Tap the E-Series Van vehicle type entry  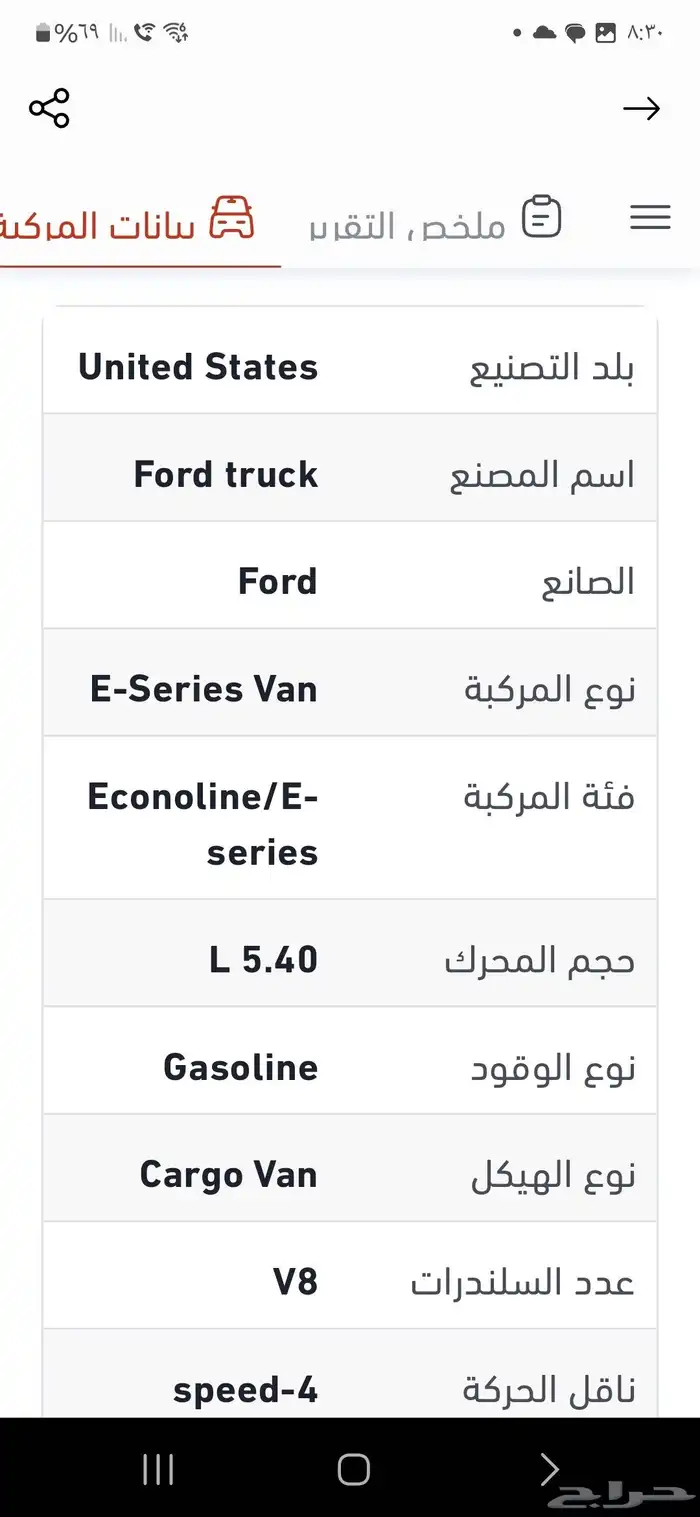(x=204, y=687)
